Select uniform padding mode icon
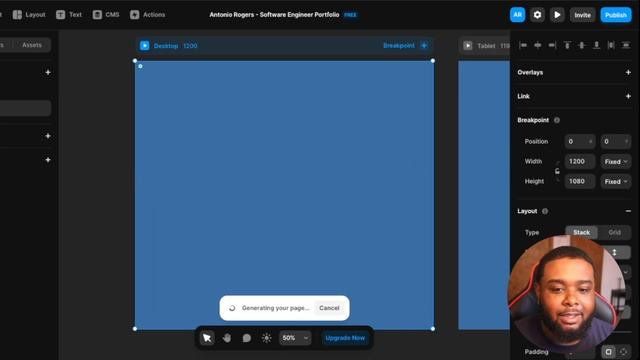 [608, 351]
